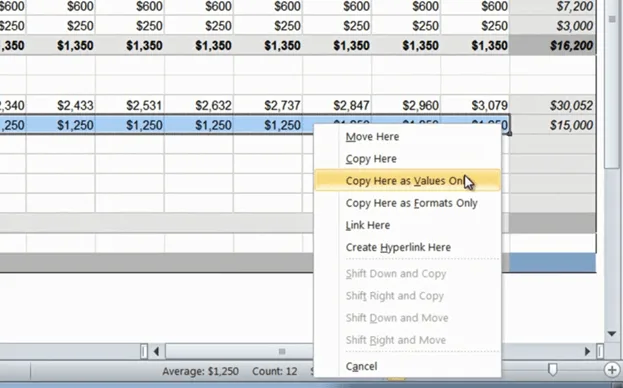Click the Count: 12 status entry
The image size is (623, 388).
(275, 371)
